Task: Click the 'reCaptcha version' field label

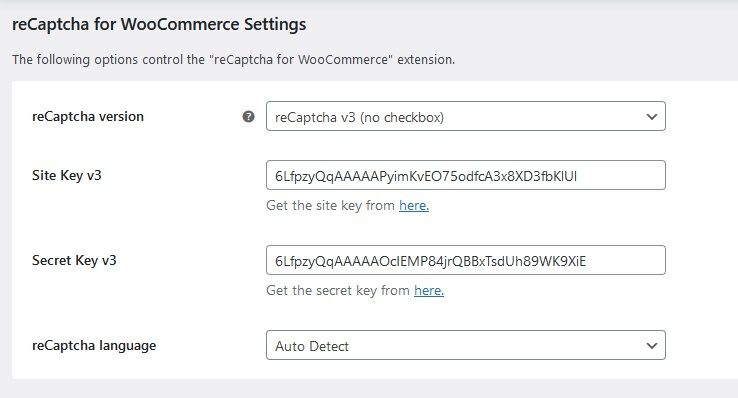Action: [88, 116]
